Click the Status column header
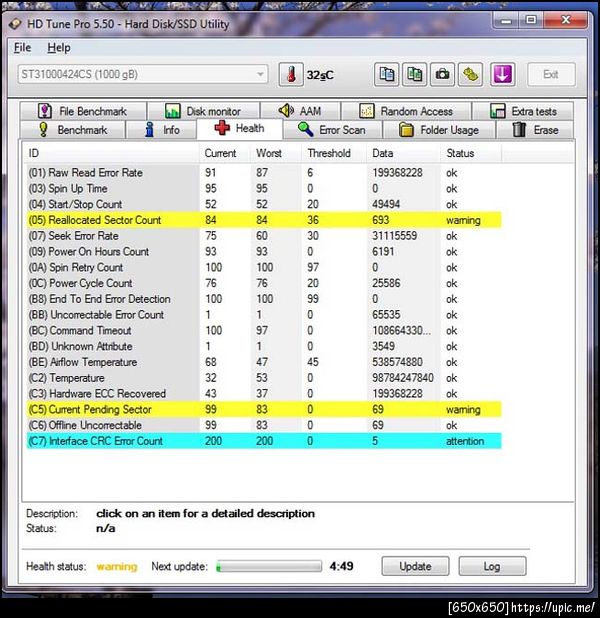Screen dimensions: 600x618 click(471, 153)
